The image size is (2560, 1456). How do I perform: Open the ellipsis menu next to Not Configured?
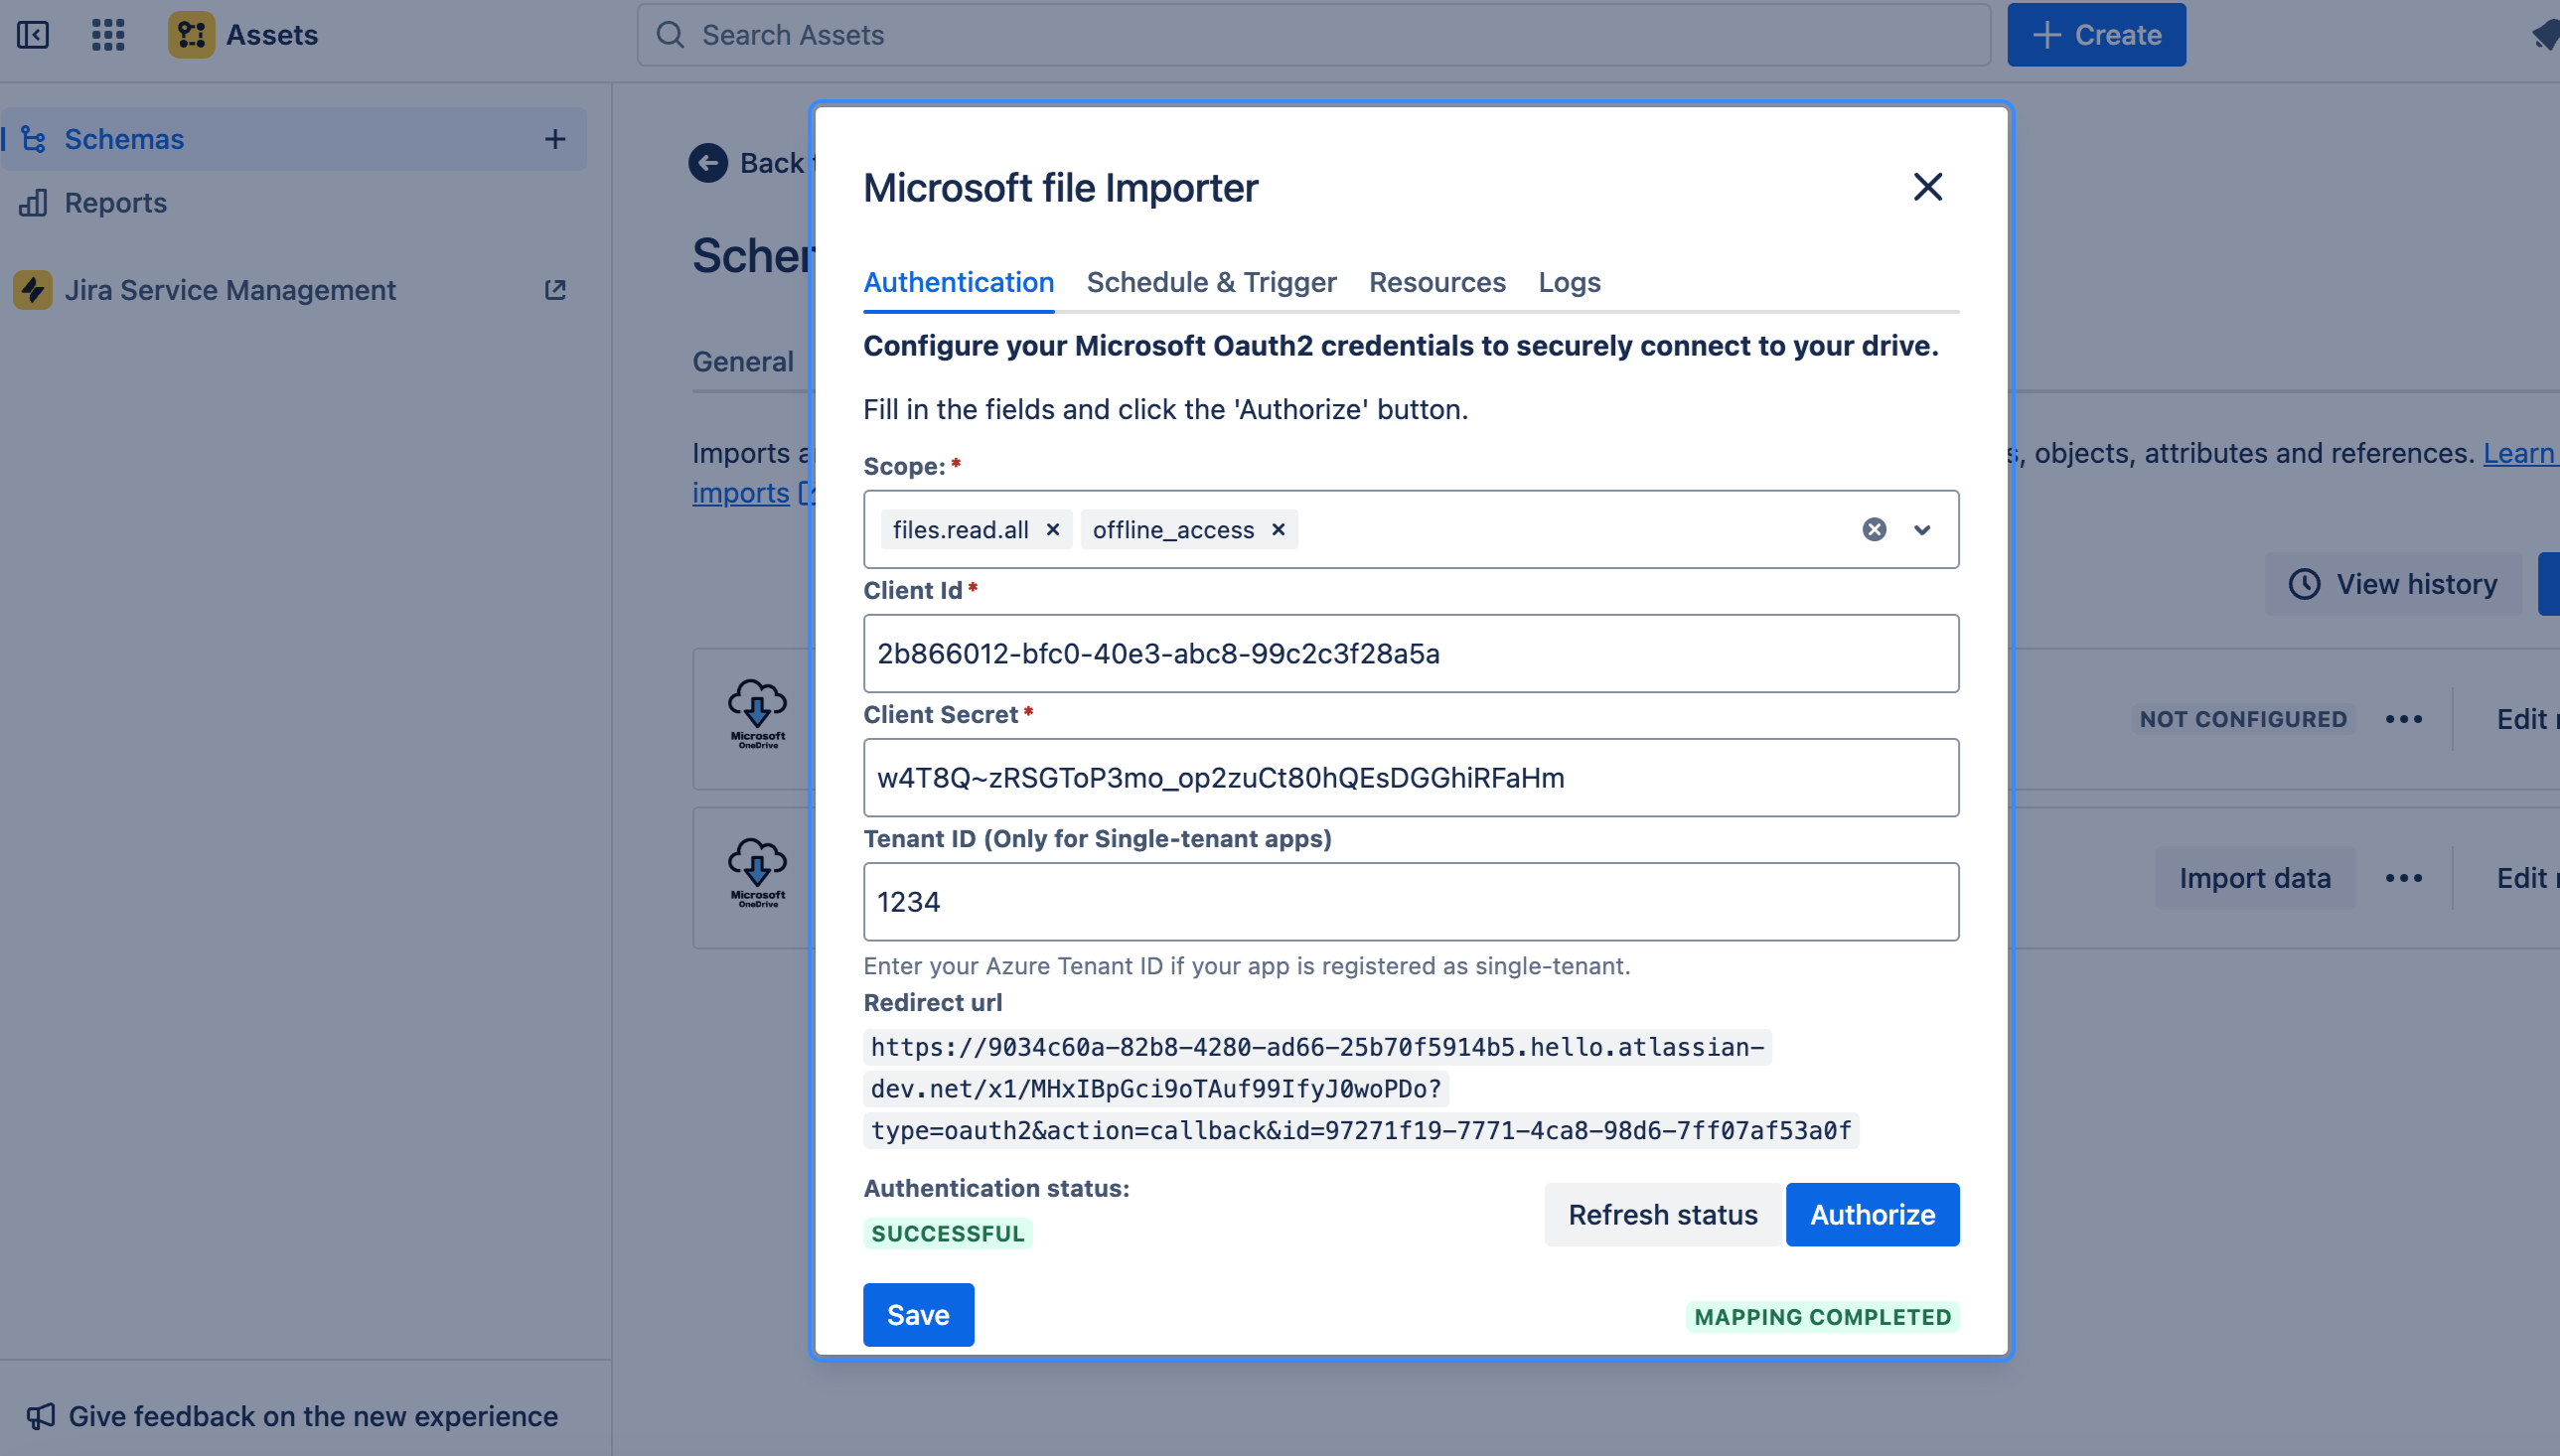click(x=2405, y=719)
